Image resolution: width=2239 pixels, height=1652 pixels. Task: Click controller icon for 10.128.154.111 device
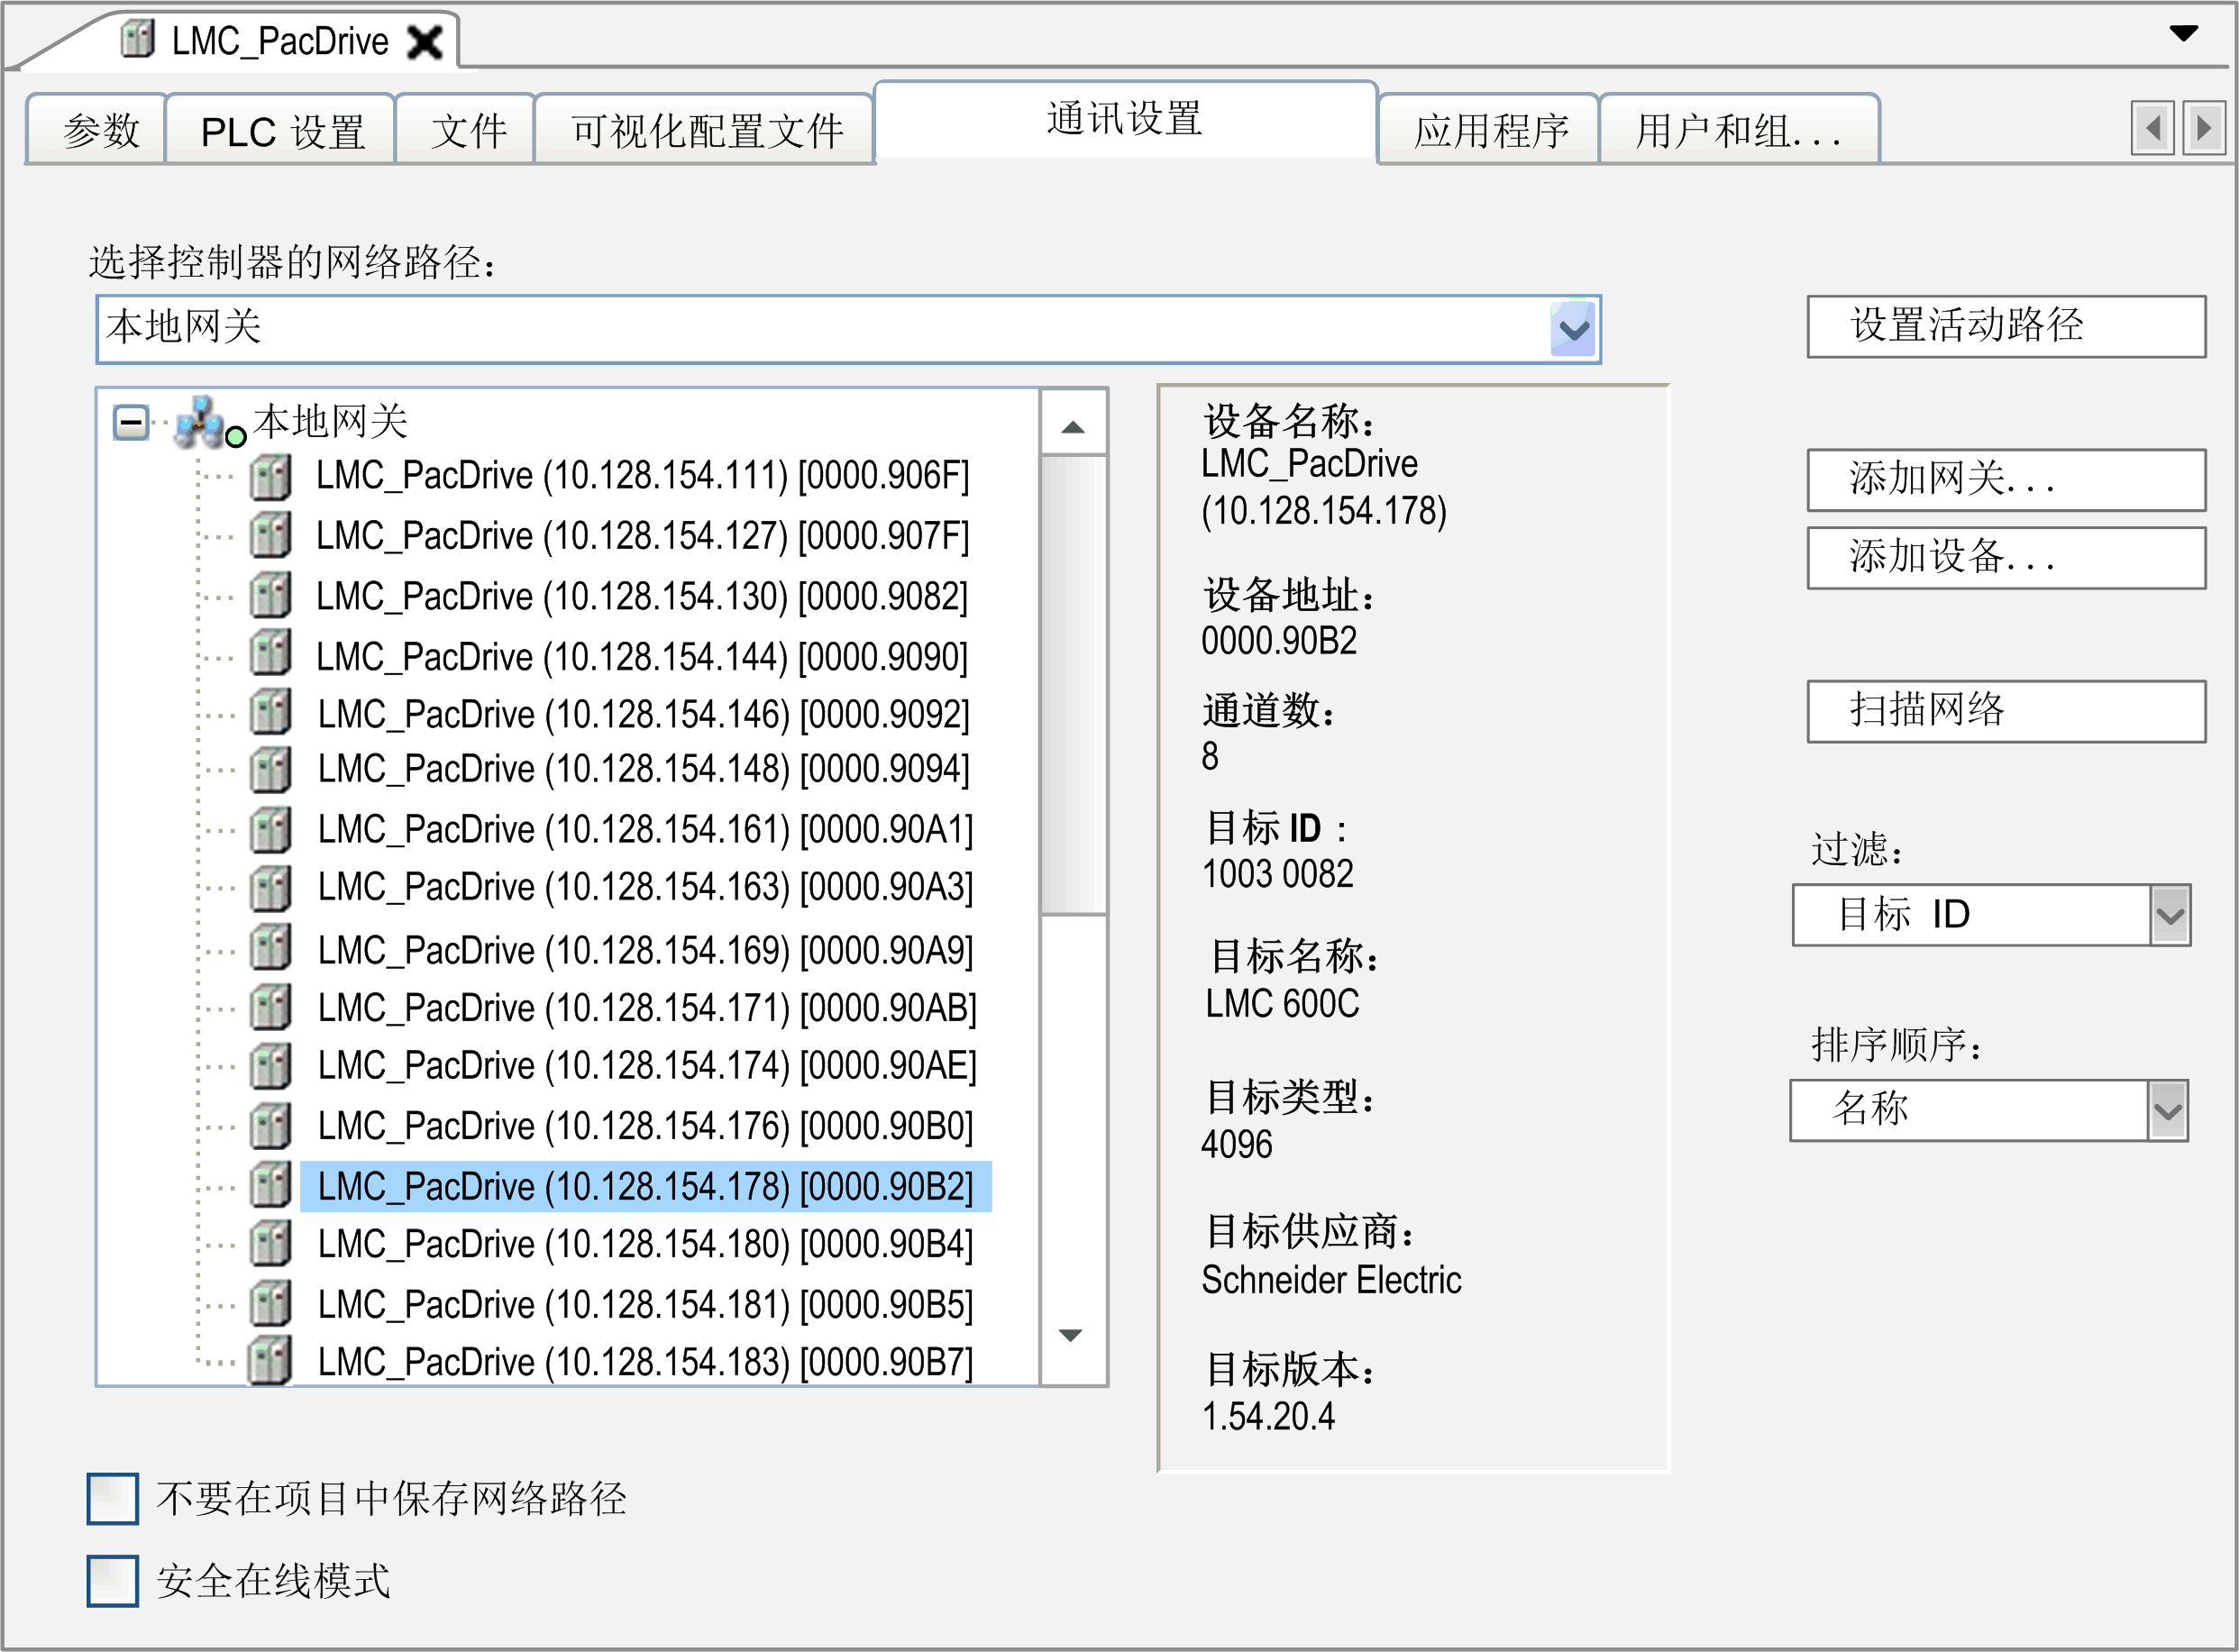[x=270, y=477]
